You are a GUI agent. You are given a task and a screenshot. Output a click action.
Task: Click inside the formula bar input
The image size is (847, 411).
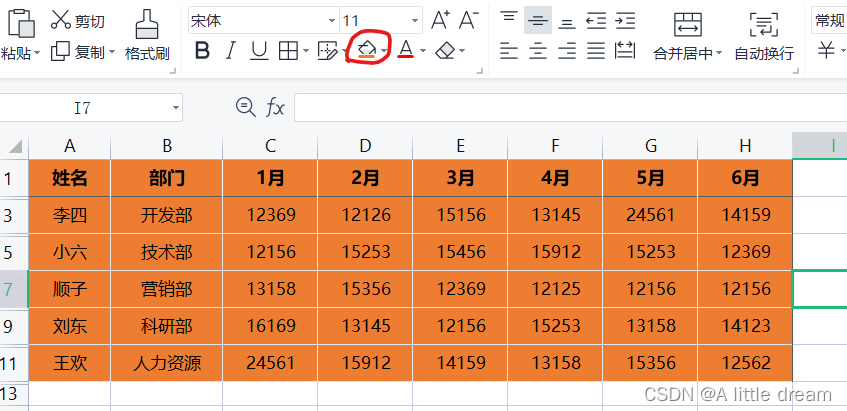[570, 107]
